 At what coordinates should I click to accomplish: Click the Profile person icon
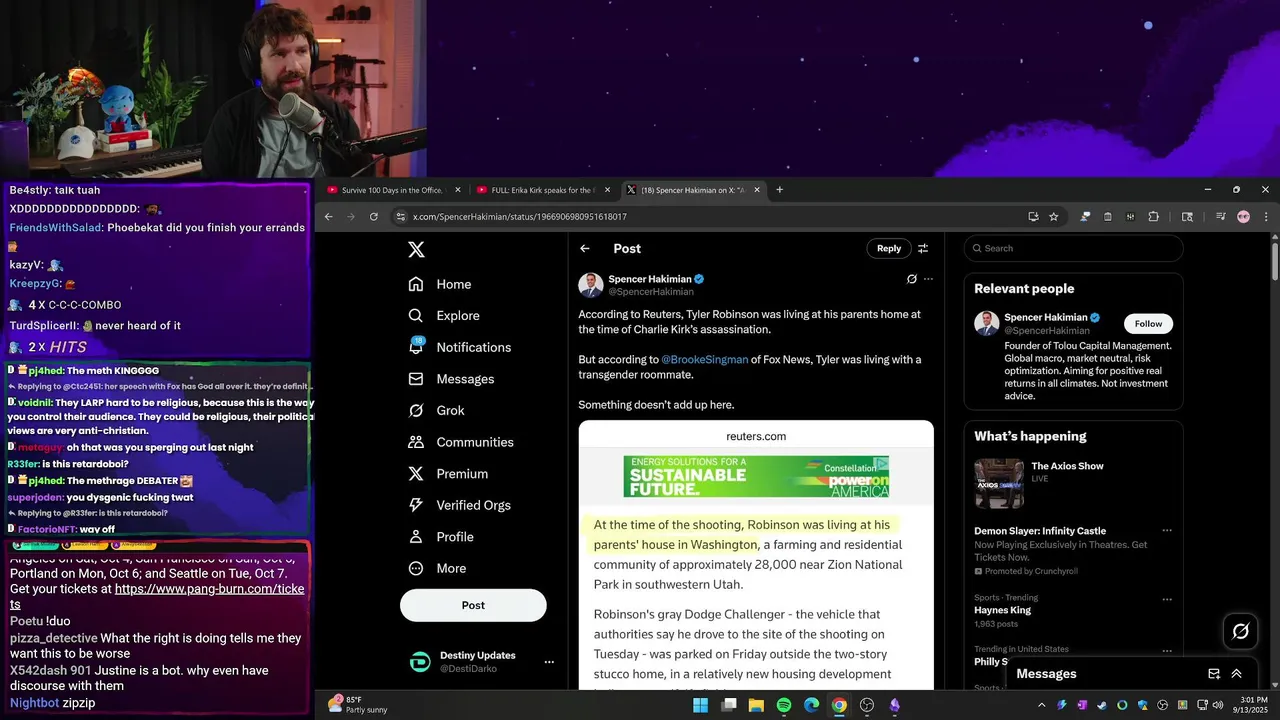coord(416,537)
